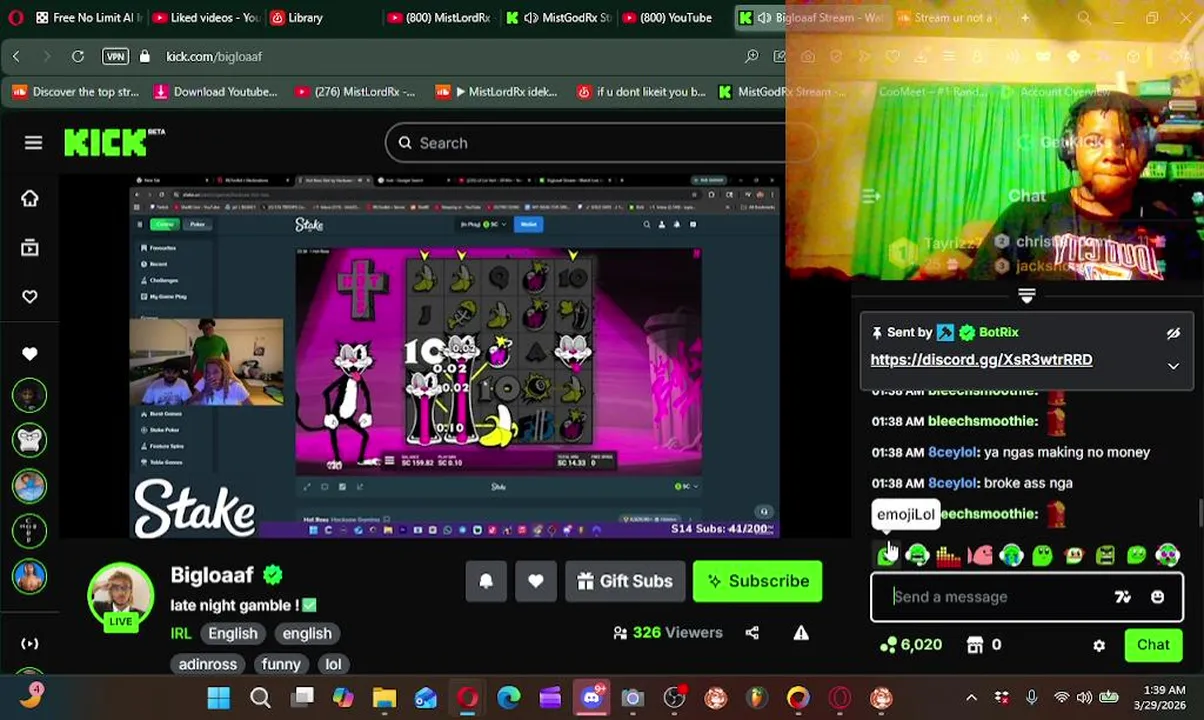This screenshot has width=1204, height=720.
Task: Switch to MistGodRx St tab
Action: [x=558, y=17]
